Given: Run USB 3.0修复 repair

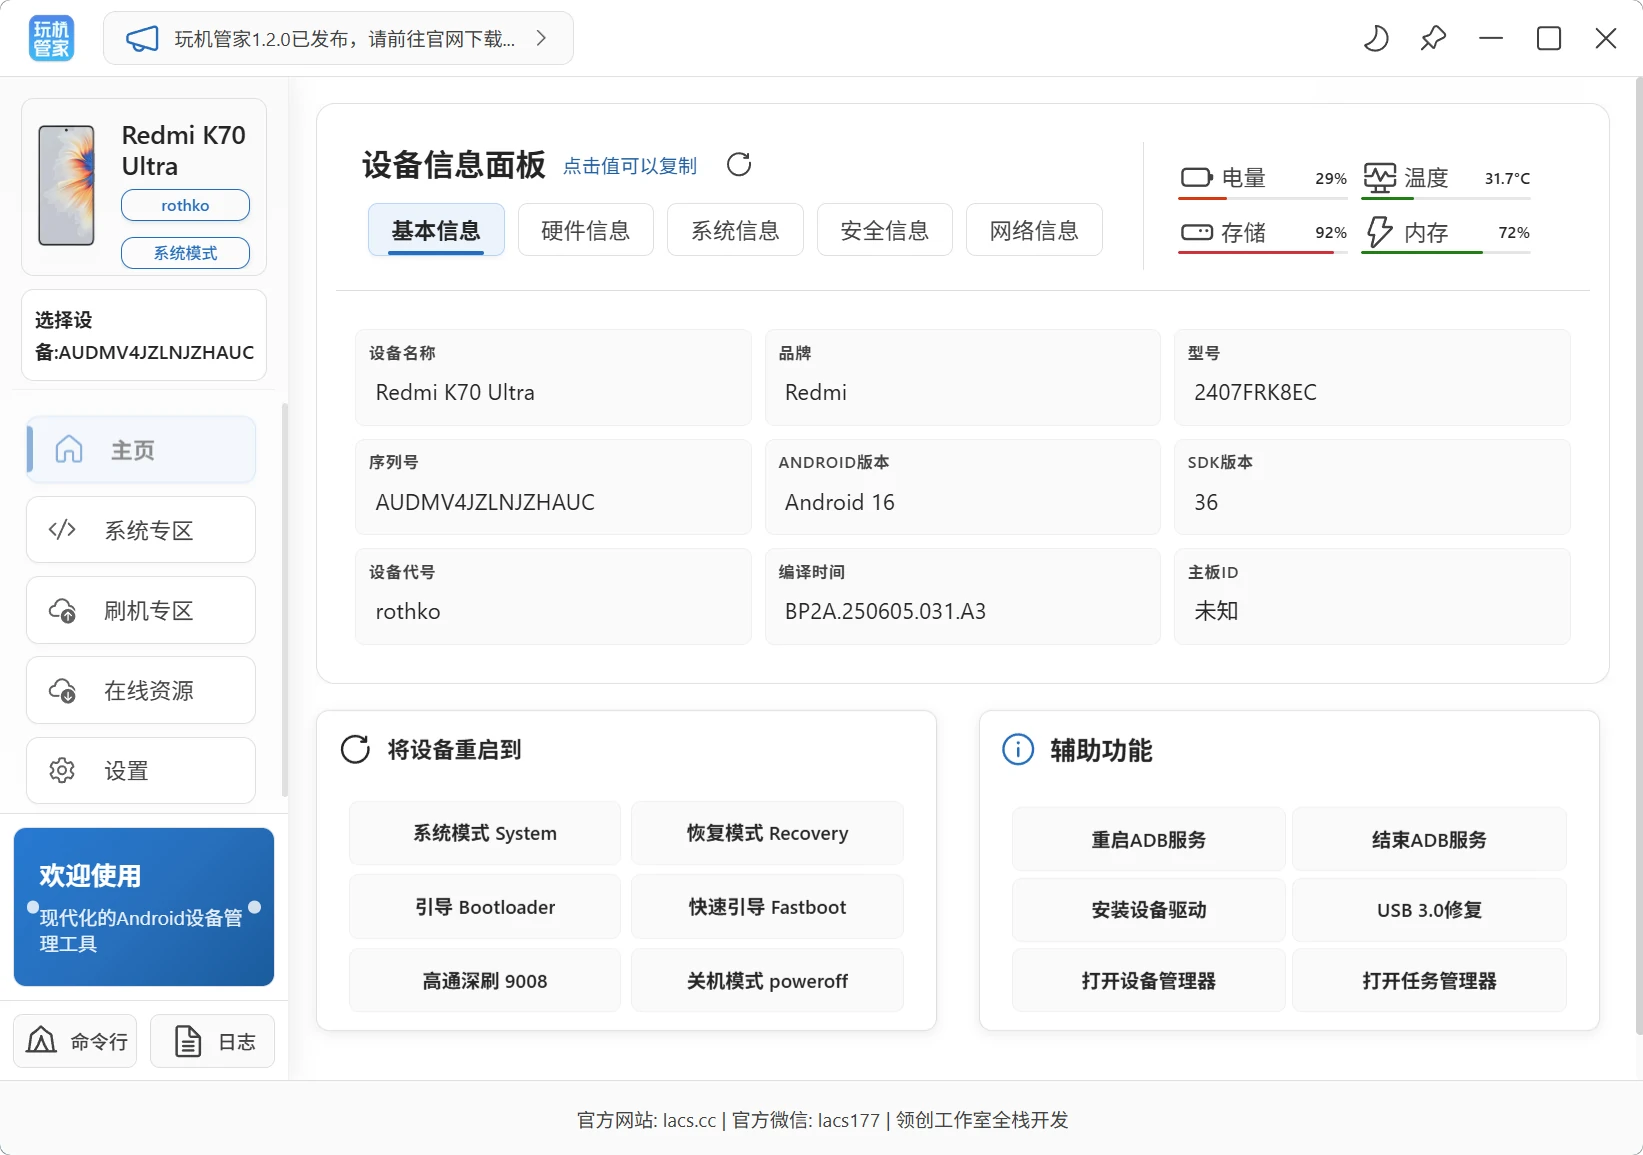Looking at the screenshot, I should pyautogui.click(x=1429, y=909).
